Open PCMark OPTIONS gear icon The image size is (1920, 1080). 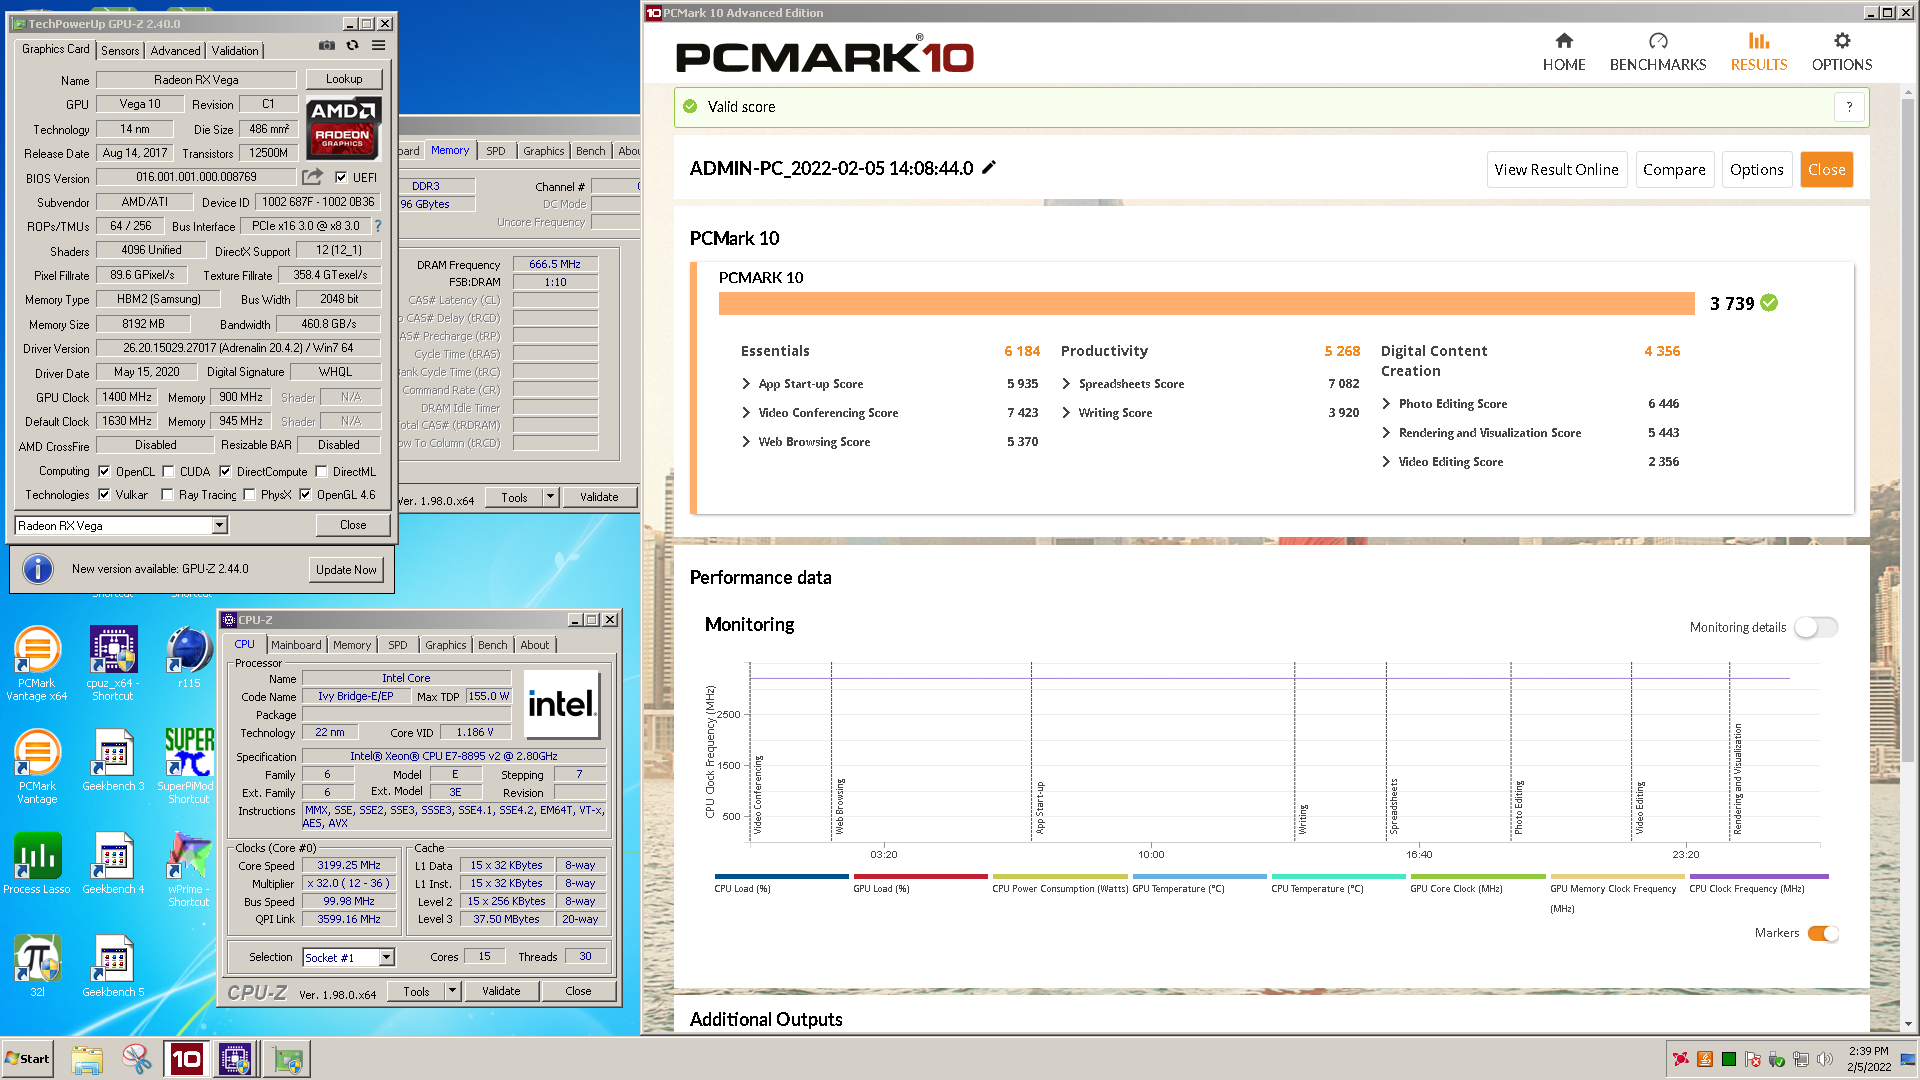[x=1842, y=41]
